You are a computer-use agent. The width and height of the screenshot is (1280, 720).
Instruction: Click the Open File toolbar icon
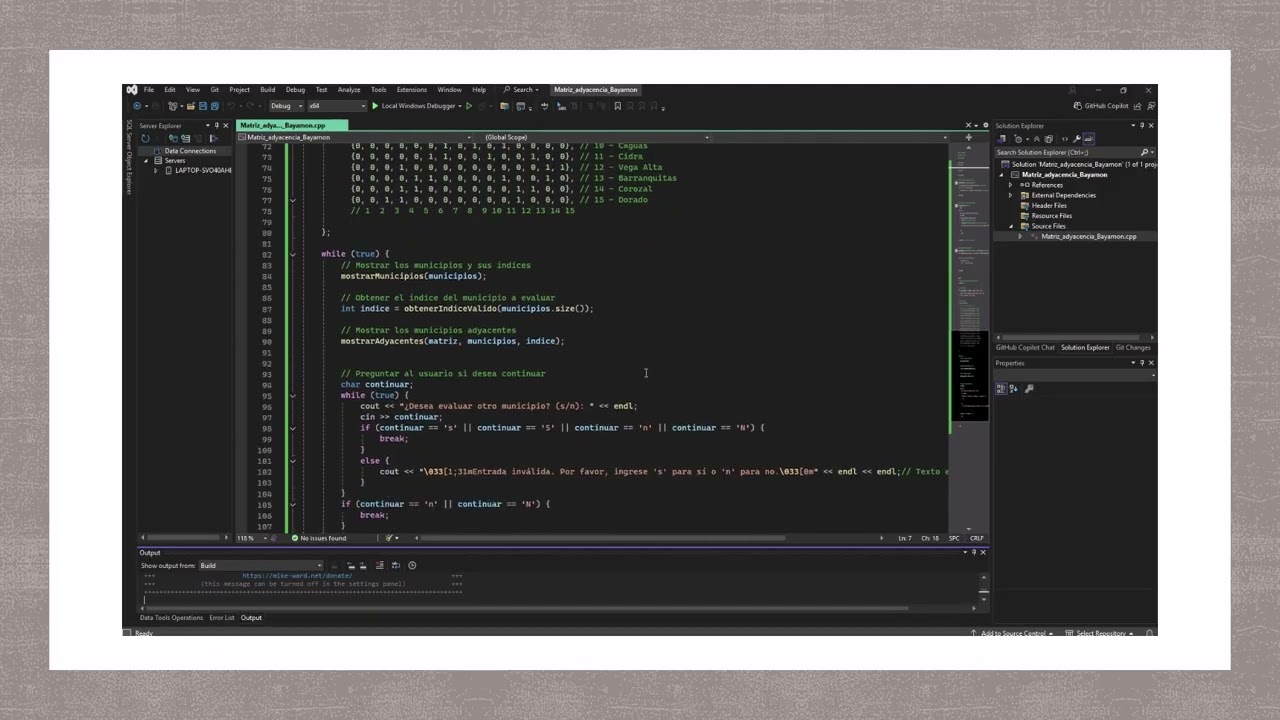190,106
